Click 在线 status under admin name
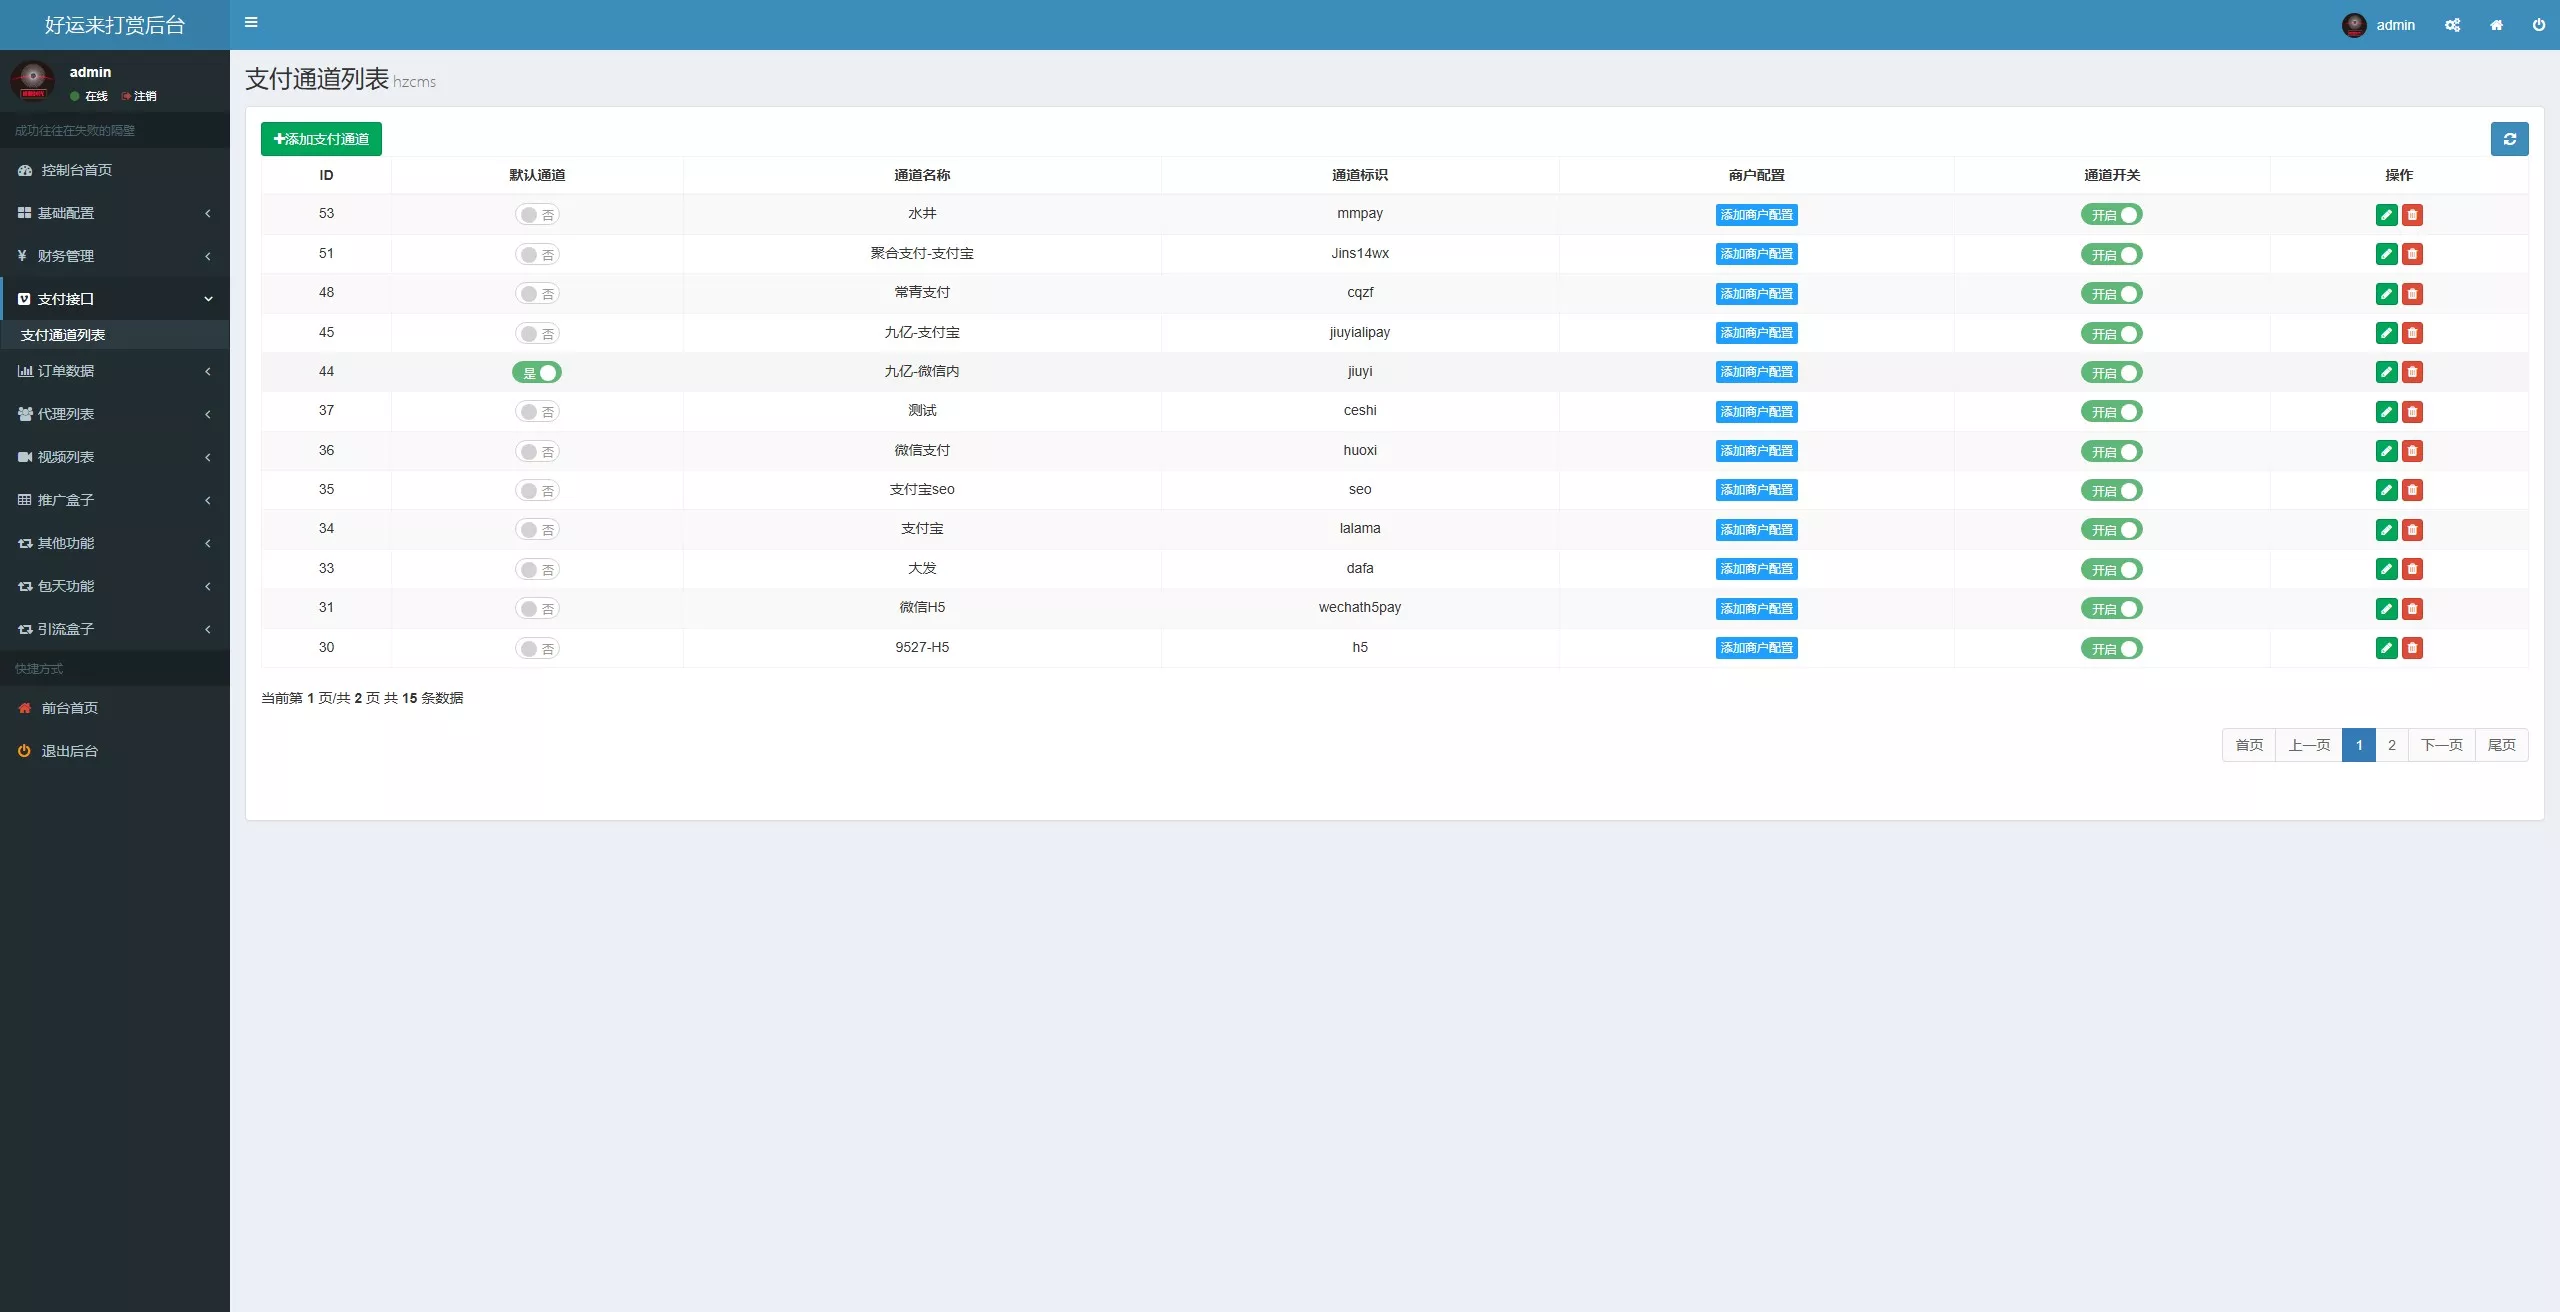Image resolution: width=2560 pixels, height=1312 pixels. click(x=89, y=96)
